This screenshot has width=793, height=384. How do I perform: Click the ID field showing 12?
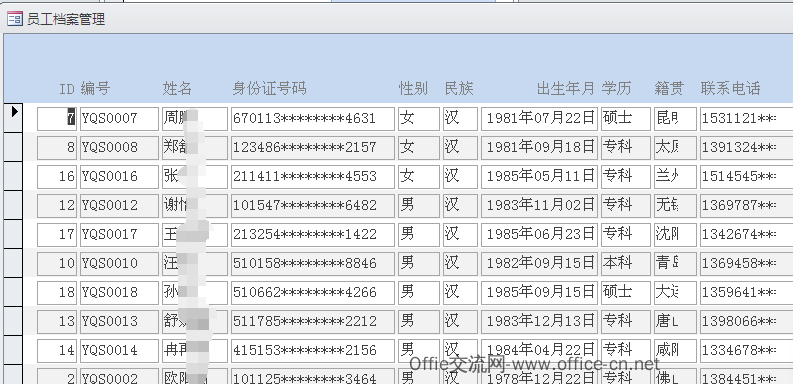(57, 205)
